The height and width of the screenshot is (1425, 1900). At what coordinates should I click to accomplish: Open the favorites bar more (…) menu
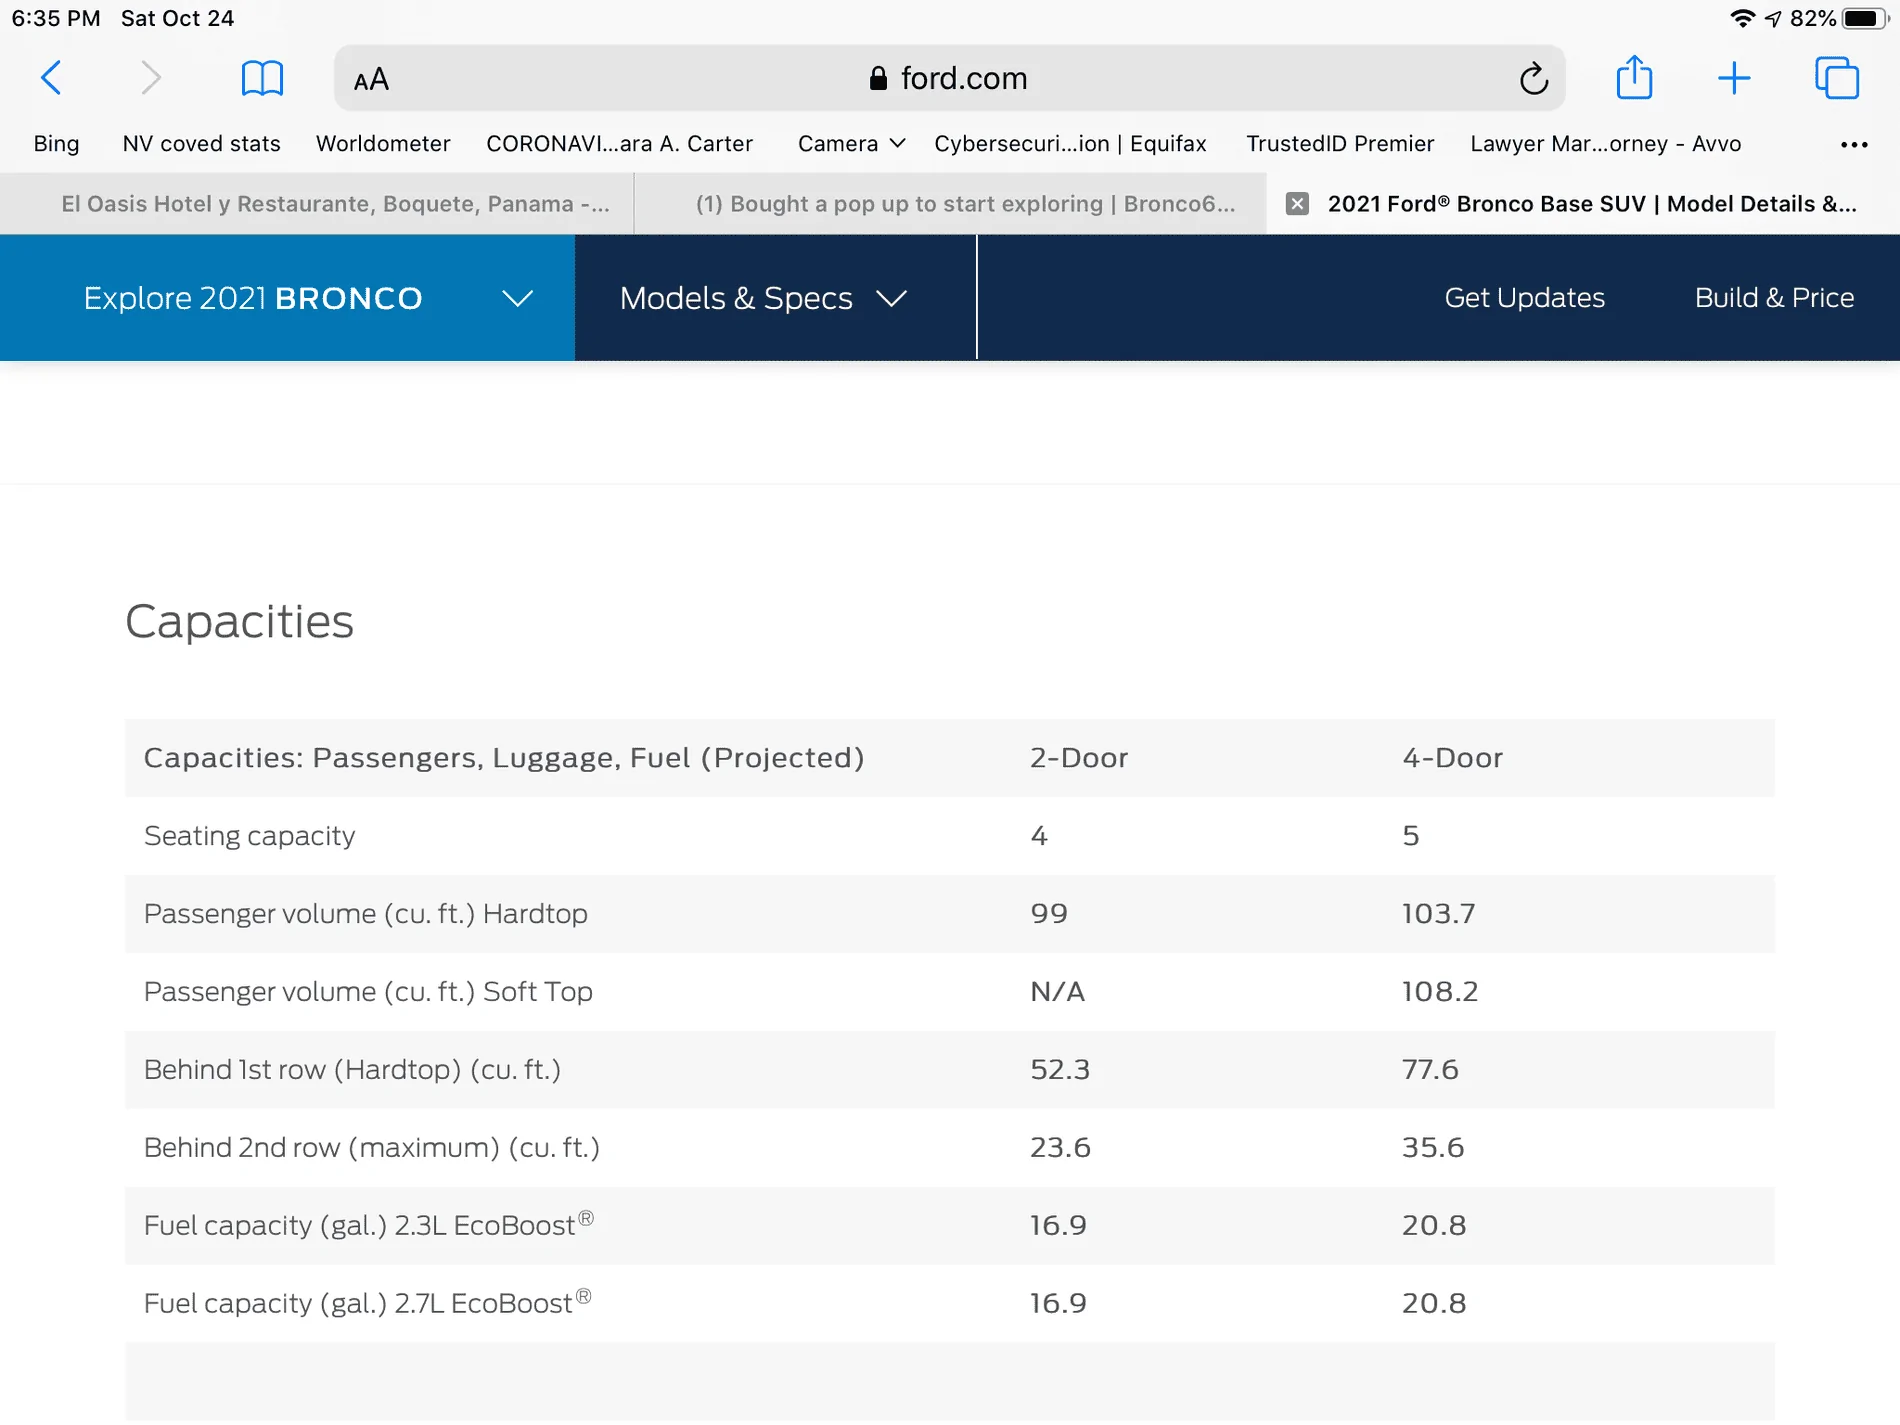click(x=1854, y=144)
